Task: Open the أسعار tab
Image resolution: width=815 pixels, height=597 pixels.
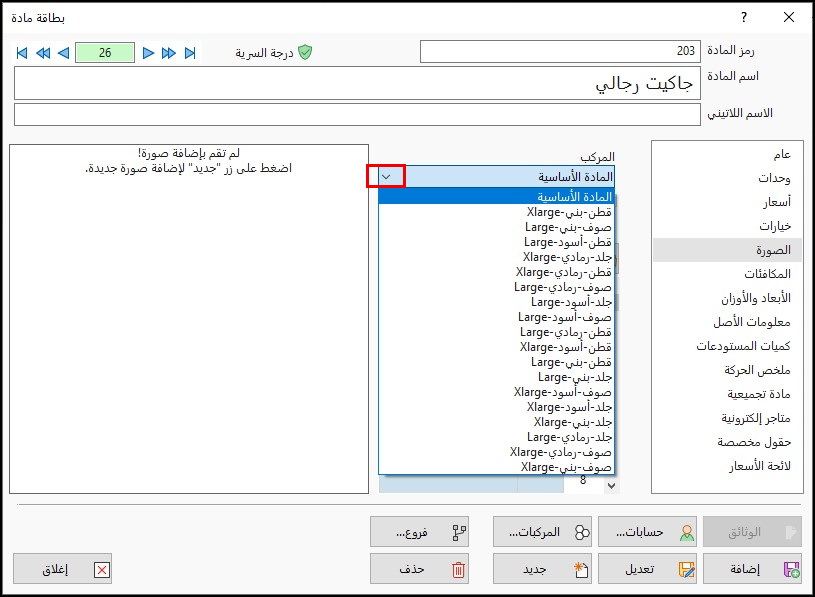Action: pyautogui.click(x=727, y=202)
